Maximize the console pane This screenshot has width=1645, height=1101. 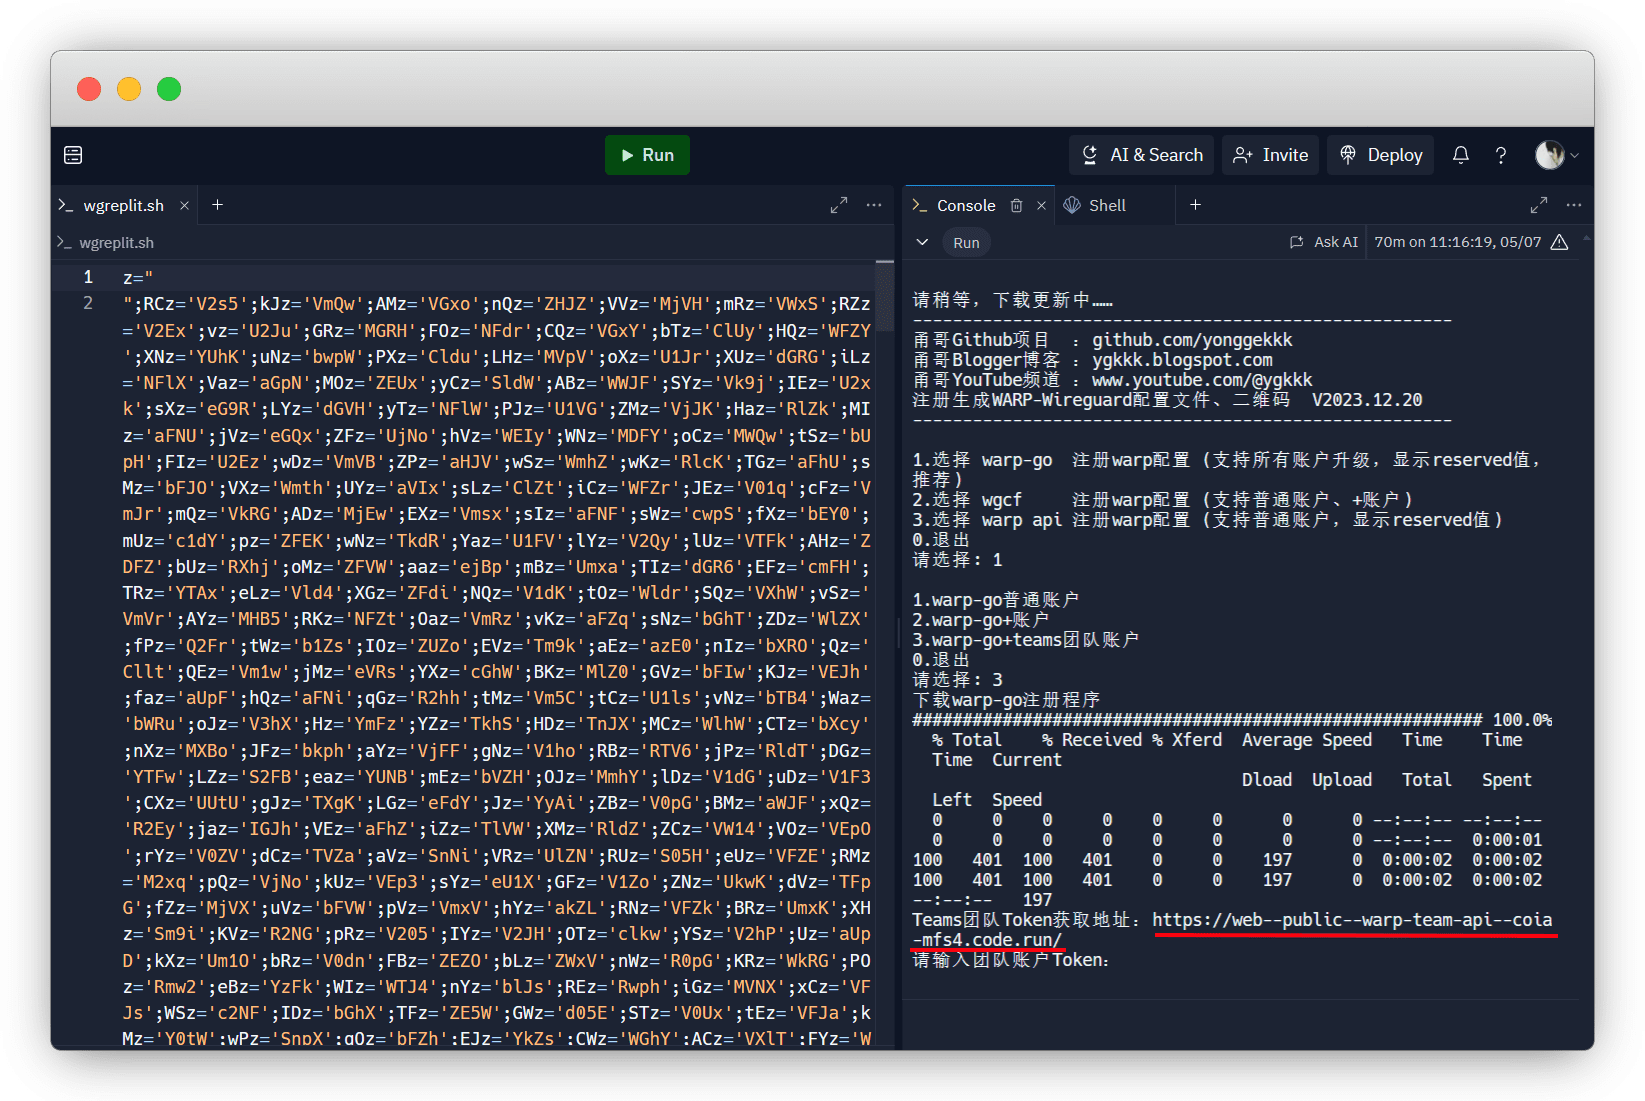[1539, 205]
